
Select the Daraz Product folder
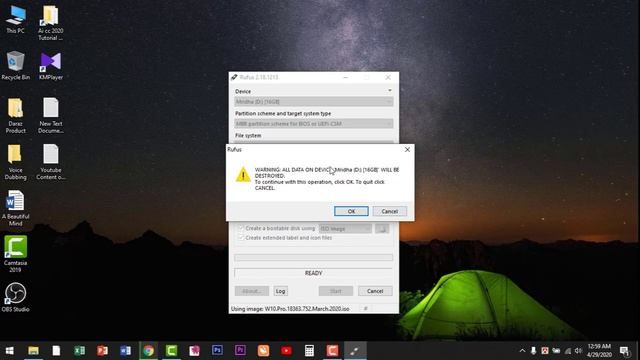pyautogui.click(x=16, y=116)
